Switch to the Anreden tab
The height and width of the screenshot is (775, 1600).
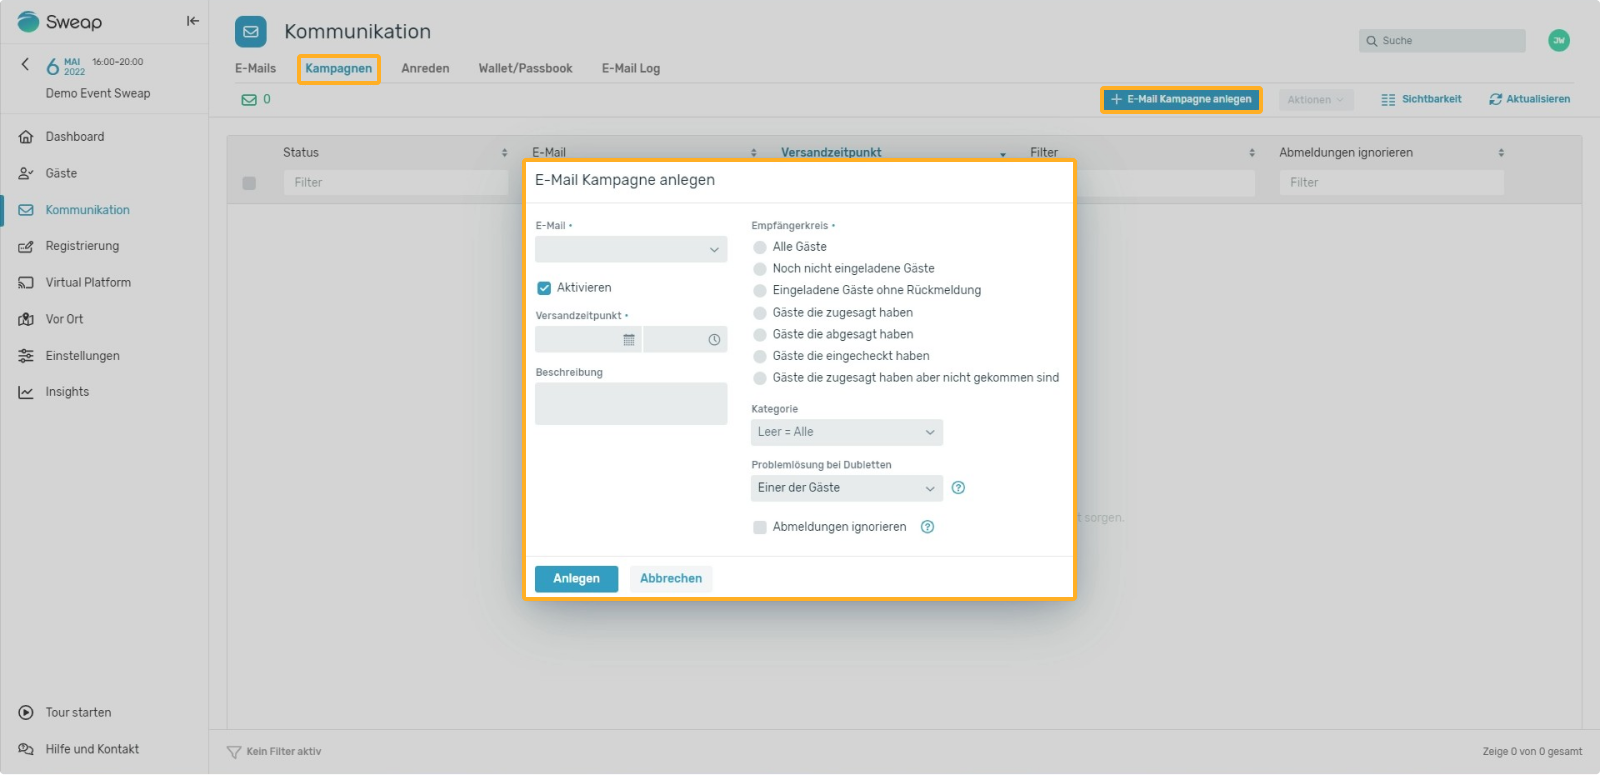coord(425,69)
